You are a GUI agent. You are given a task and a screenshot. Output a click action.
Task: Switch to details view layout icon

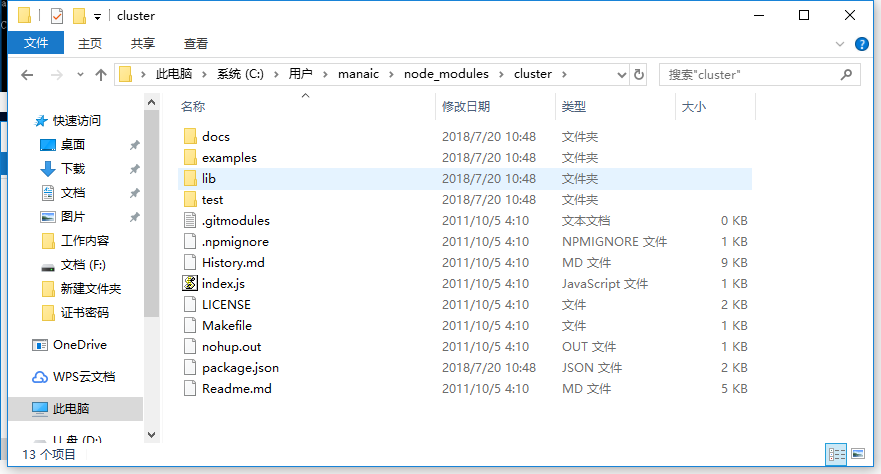836,454
